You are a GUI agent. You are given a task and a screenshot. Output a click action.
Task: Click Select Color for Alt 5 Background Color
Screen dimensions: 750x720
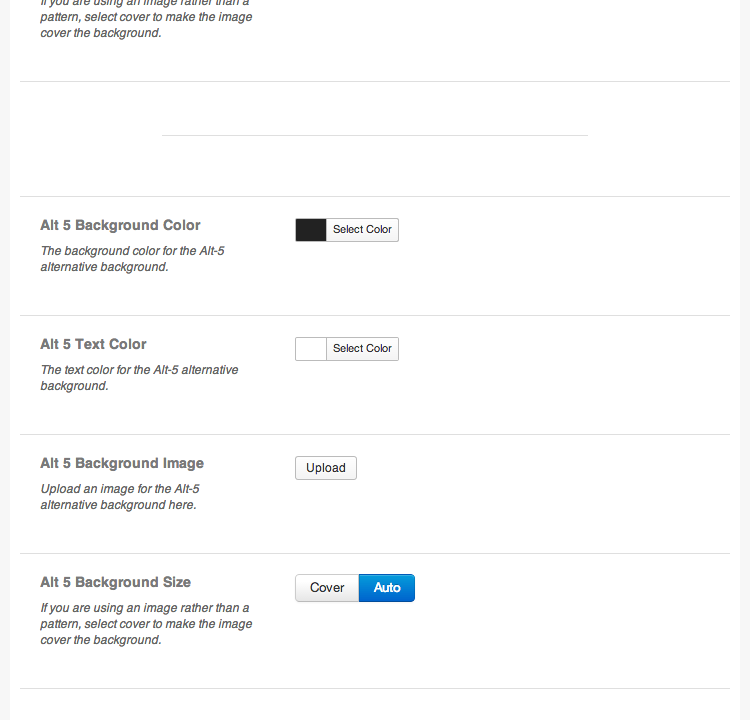[x=363, y=230]
